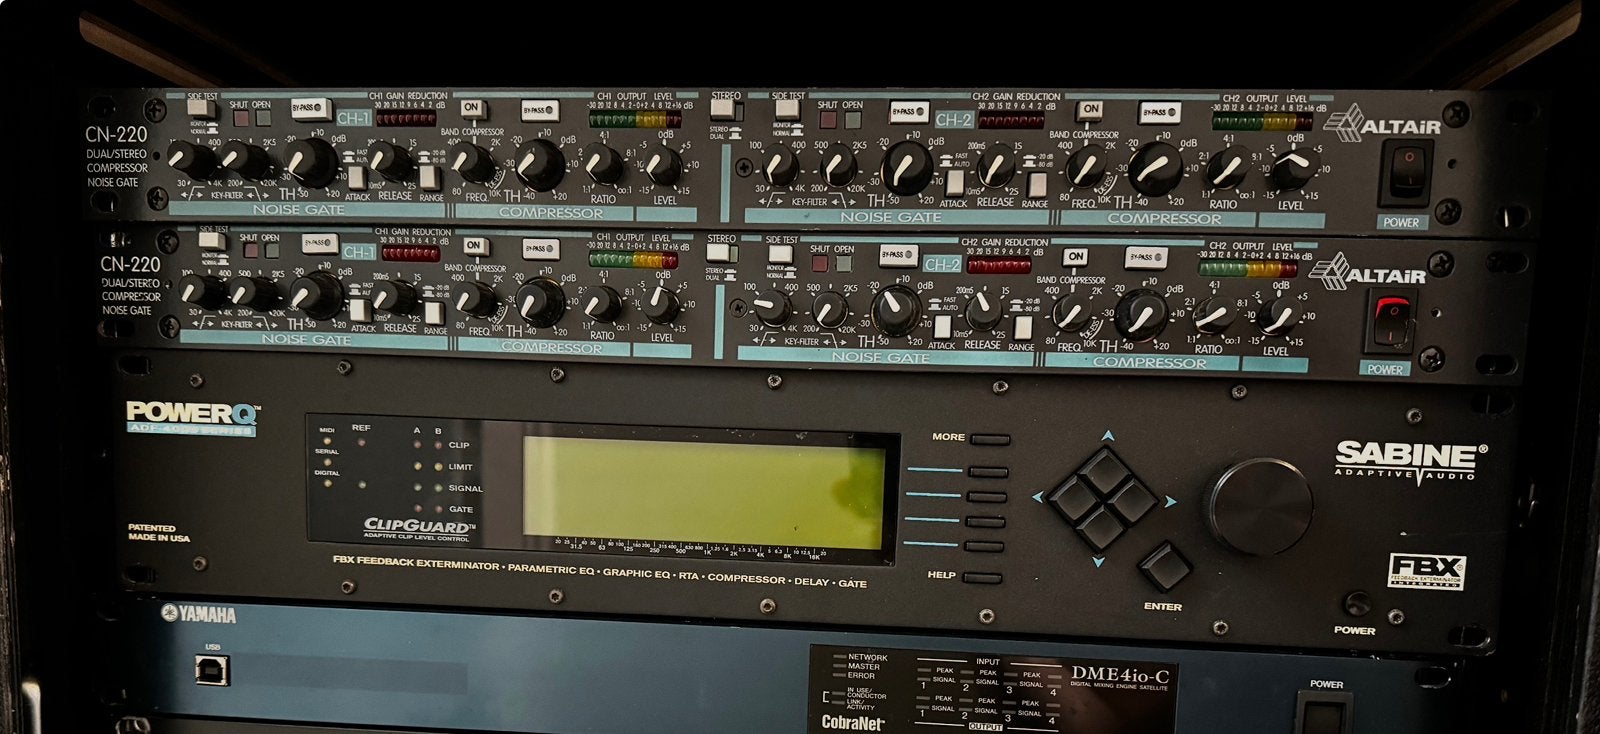Hit the MORE button on the Sabine PowerQ
This screenshot has width=1600, height=734.
pos(988,439)
